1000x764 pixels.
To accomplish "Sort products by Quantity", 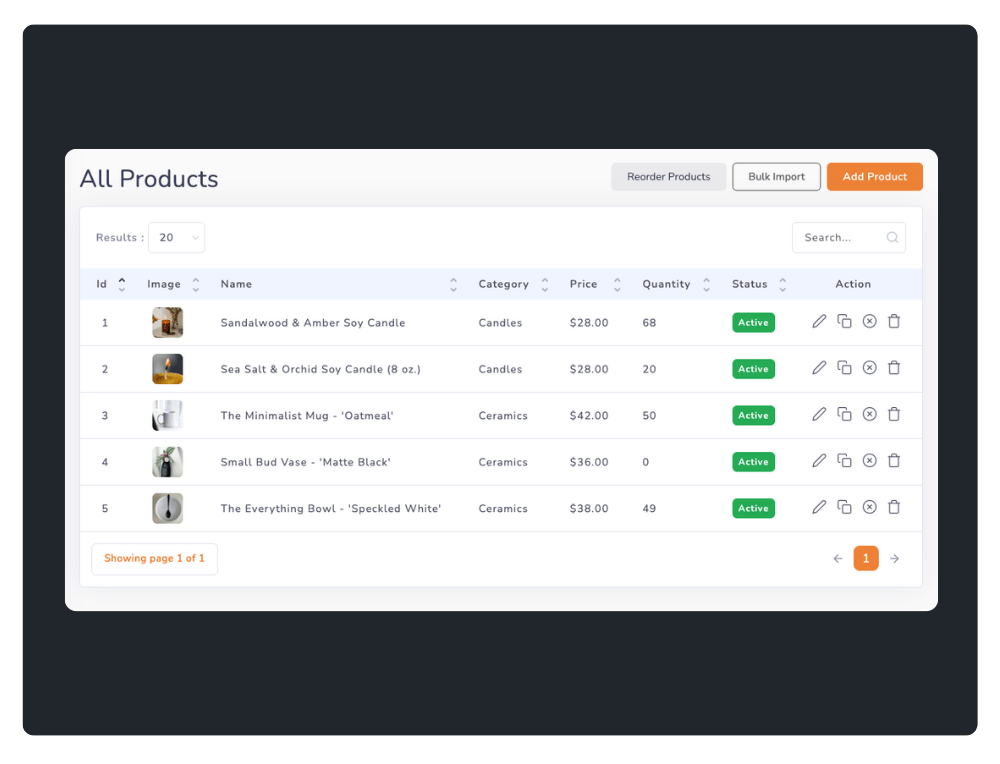I will [666, 284].
